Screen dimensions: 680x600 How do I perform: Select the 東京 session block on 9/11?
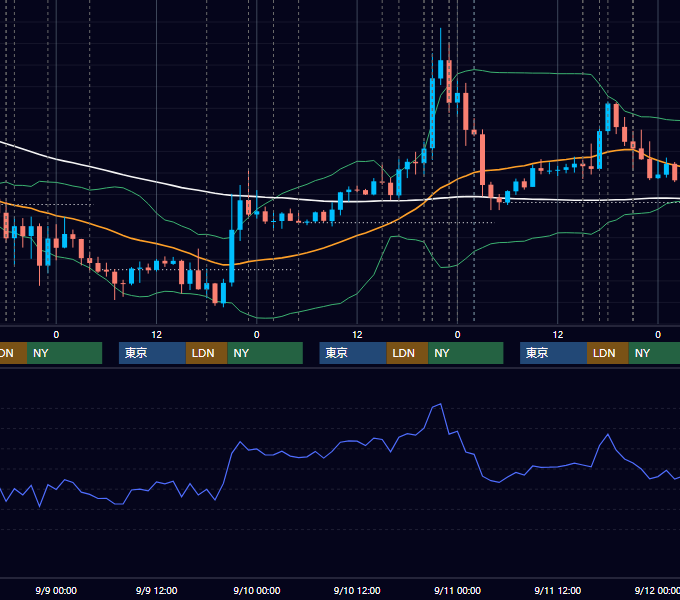554,353
